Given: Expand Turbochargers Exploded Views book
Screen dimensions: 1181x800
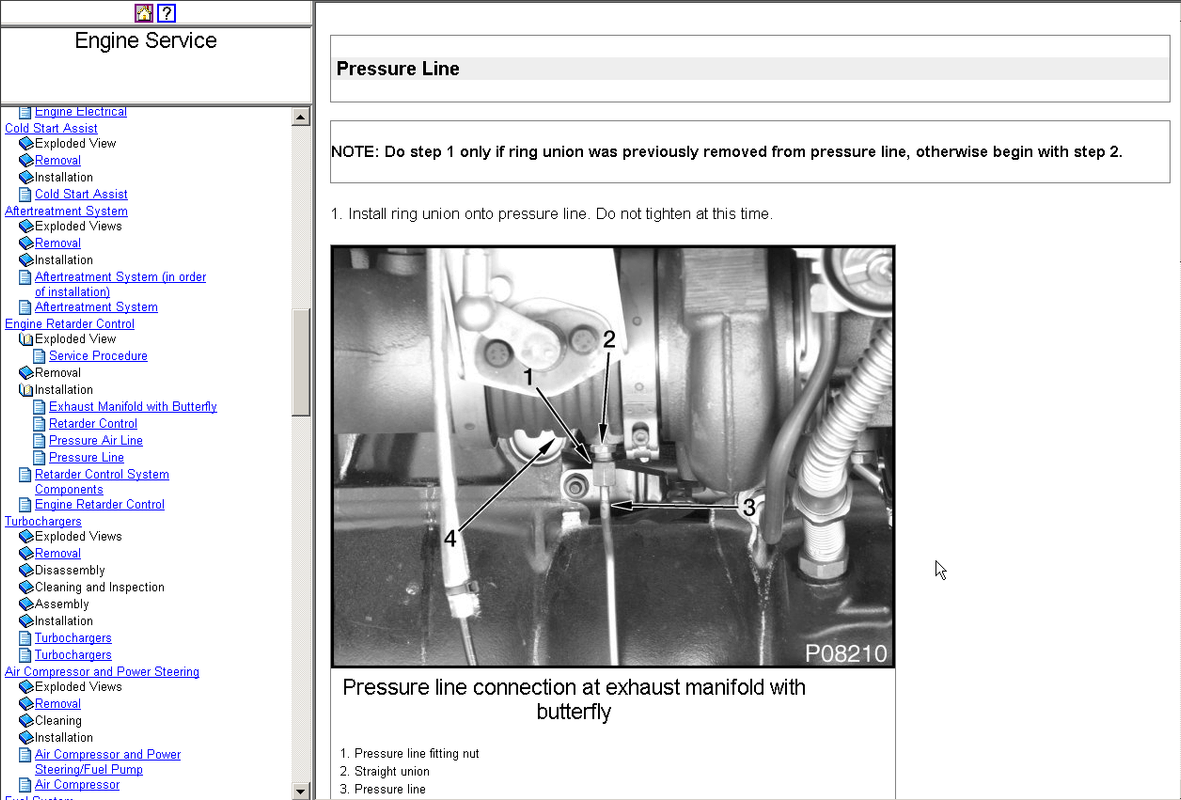Looking at the screenshot, I should 26,536.
